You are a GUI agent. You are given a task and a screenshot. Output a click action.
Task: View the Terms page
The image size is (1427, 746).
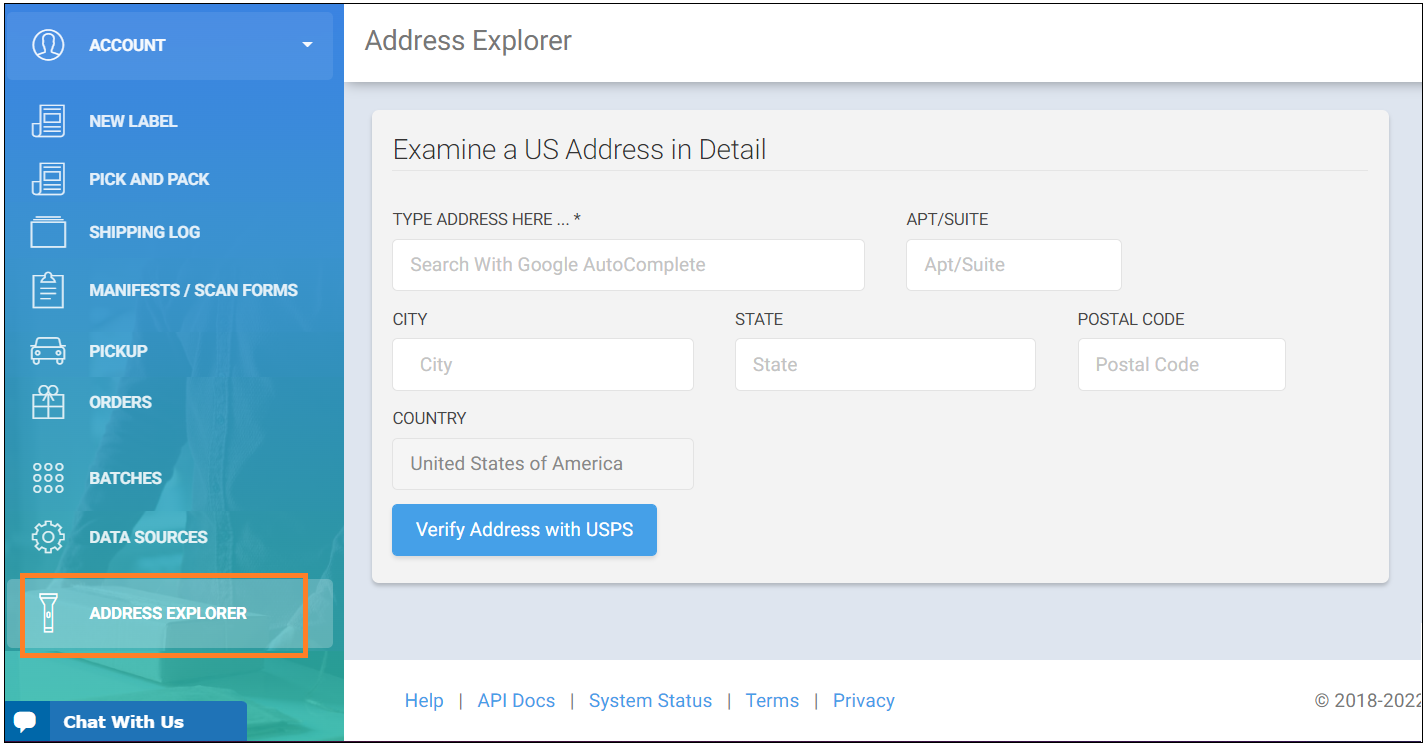click(x=772, y=700)
